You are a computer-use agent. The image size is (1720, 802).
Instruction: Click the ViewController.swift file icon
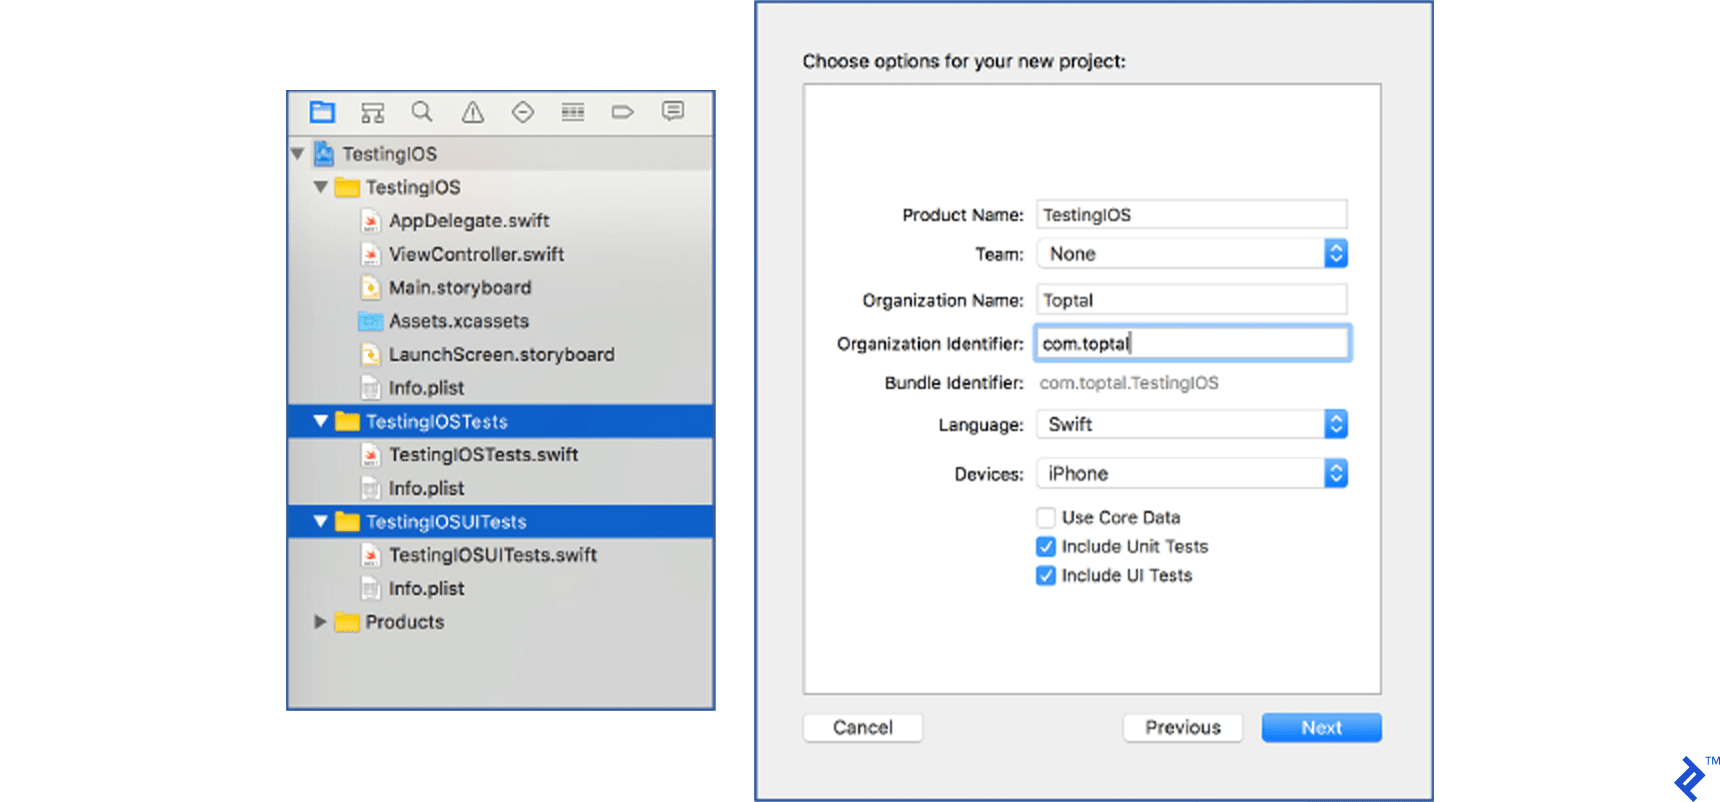(371, 254)
